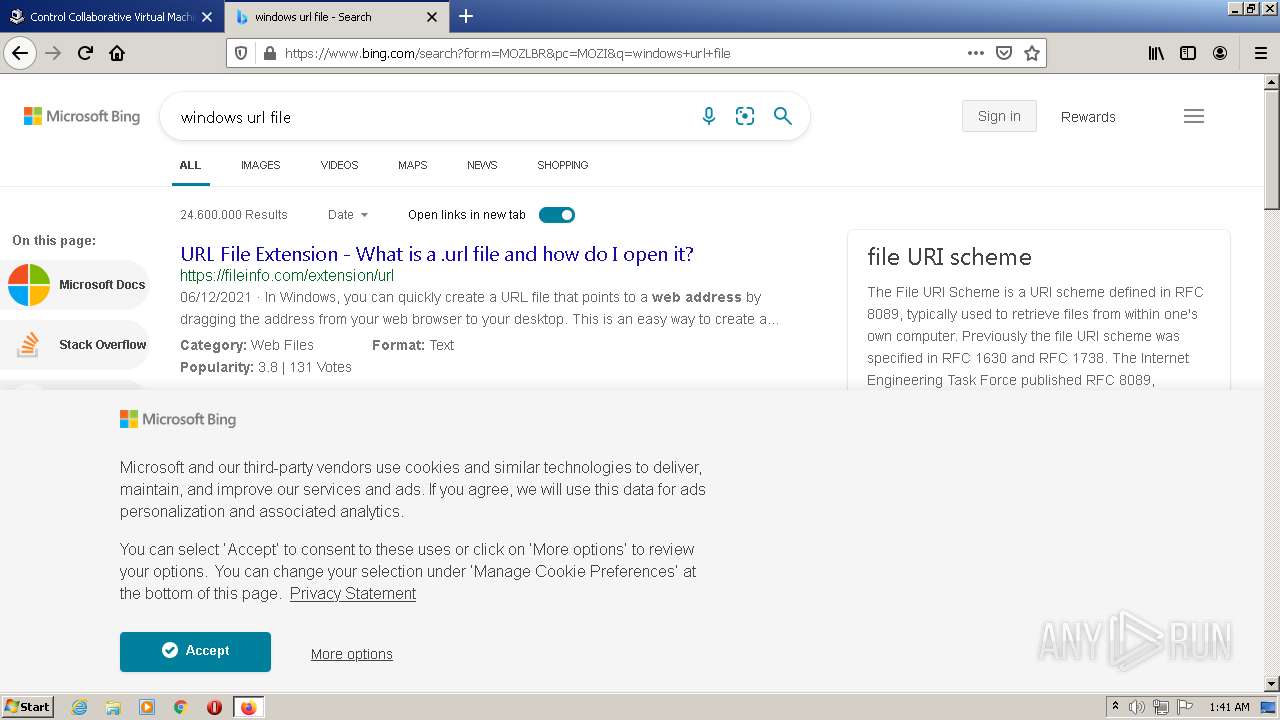
Task: Show the sidebar panel
Action: pyautogui.click(x=1188, y=53)
